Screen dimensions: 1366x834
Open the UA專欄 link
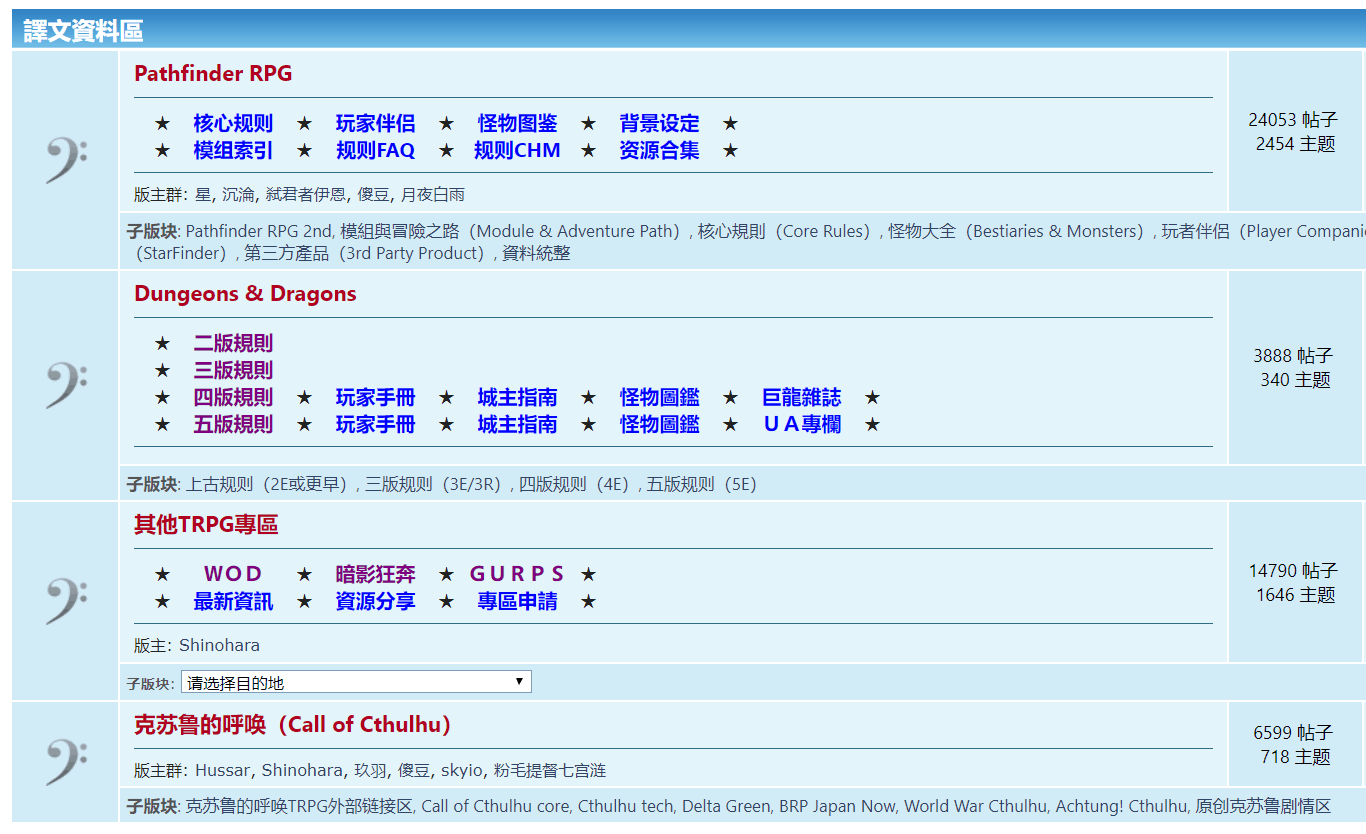click(801, 425)
